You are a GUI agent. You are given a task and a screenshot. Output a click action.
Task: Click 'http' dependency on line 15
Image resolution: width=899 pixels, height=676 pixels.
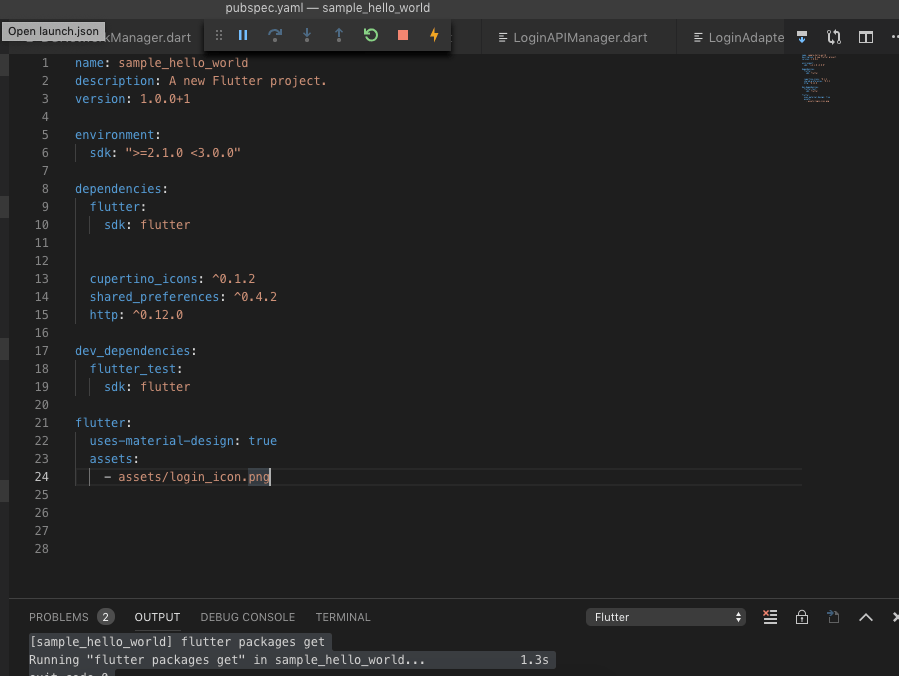point(104,315)
